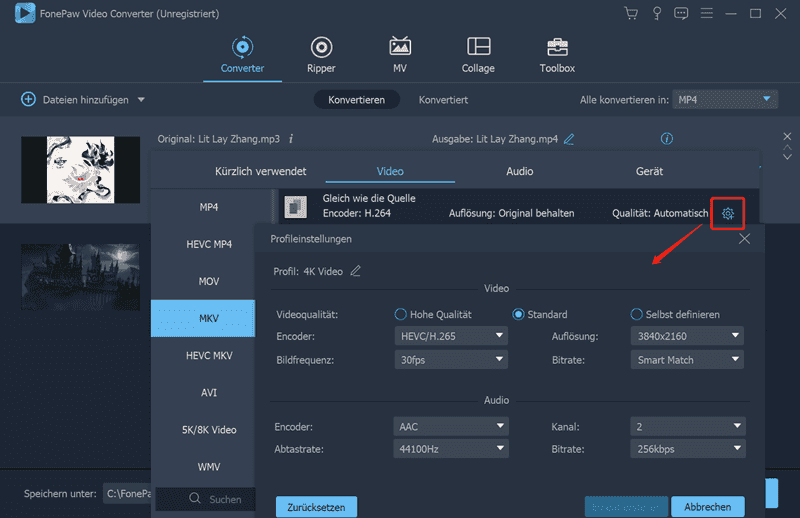Move the file item down

(x=787, y=157)
